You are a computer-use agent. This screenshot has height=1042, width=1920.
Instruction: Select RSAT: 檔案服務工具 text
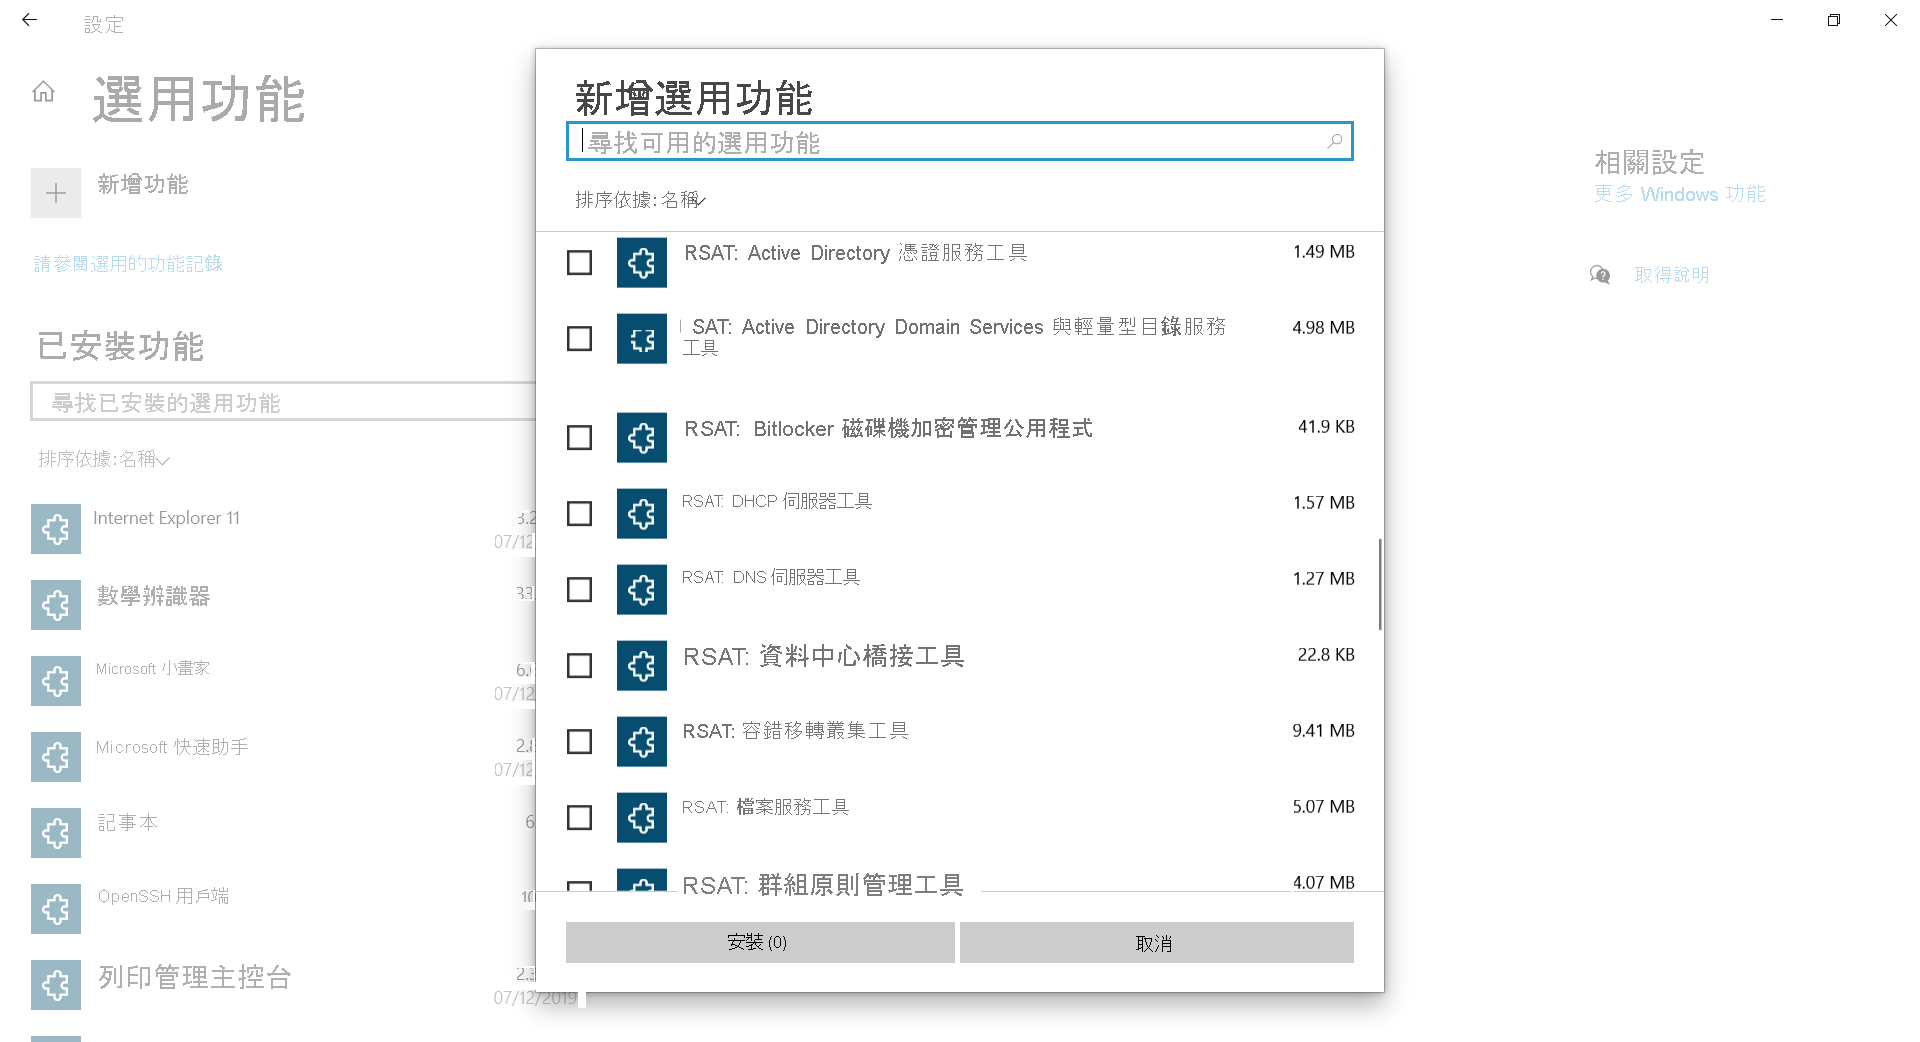point(765,807)
